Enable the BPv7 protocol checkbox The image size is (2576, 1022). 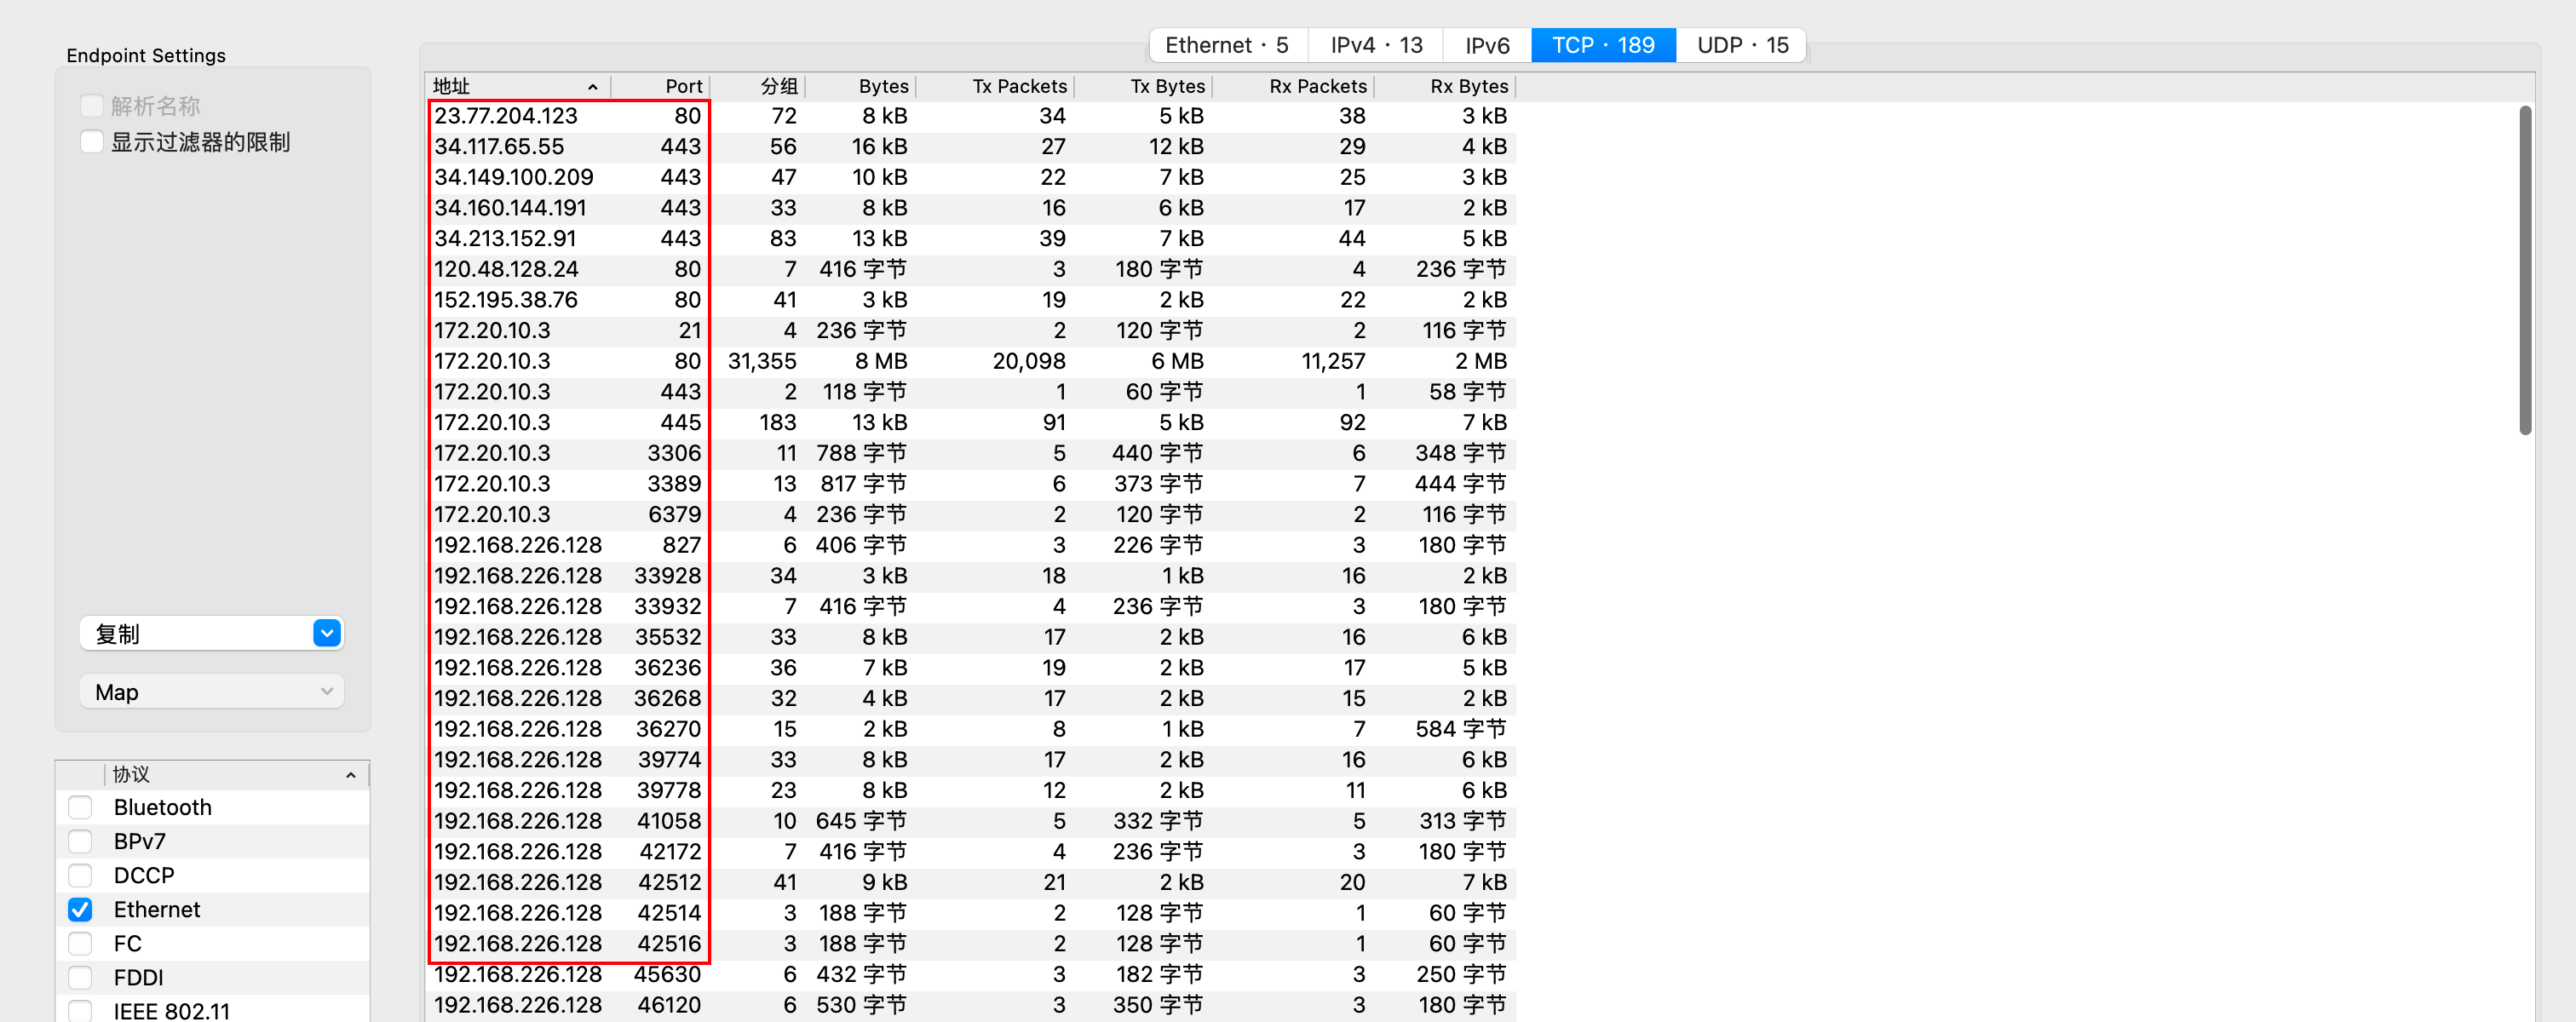coord(80,841)
